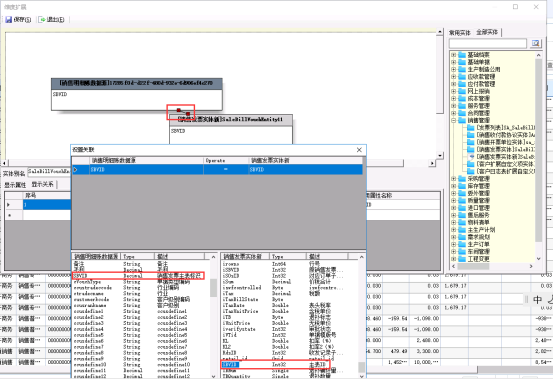This screenshot has height=379, width=554.
Task: Open the 显示属性 tab
Action: point(15,185)
